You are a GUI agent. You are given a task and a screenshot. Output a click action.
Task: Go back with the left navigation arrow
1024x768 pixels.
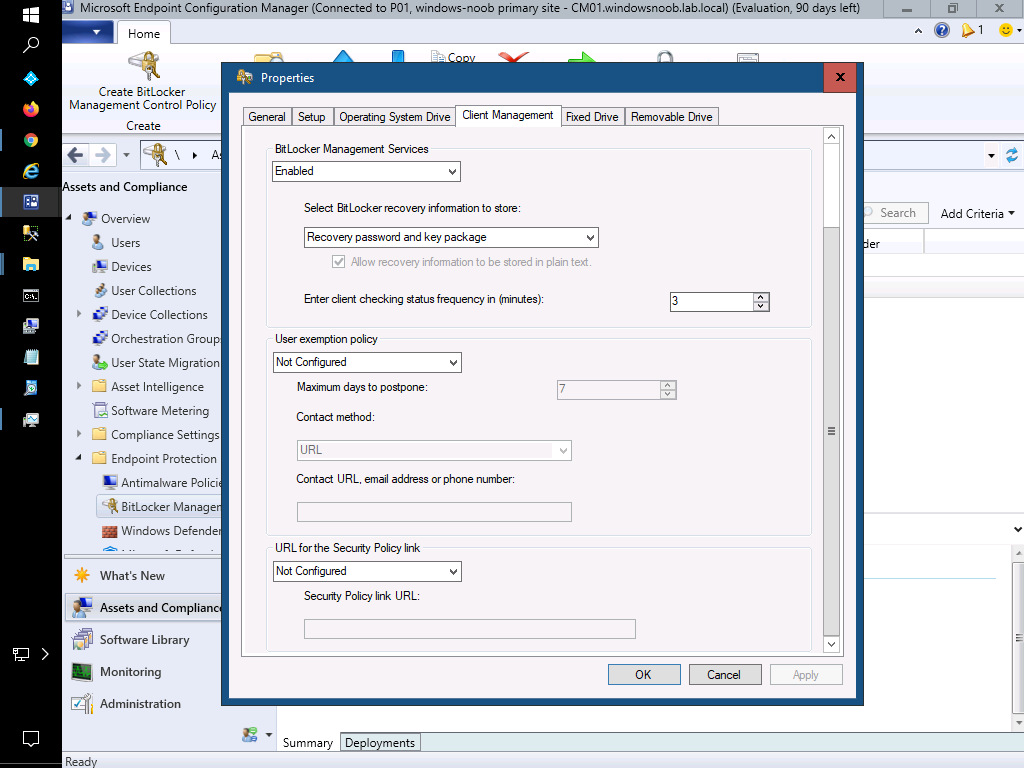pyautogui.click(x=76, y=155)
